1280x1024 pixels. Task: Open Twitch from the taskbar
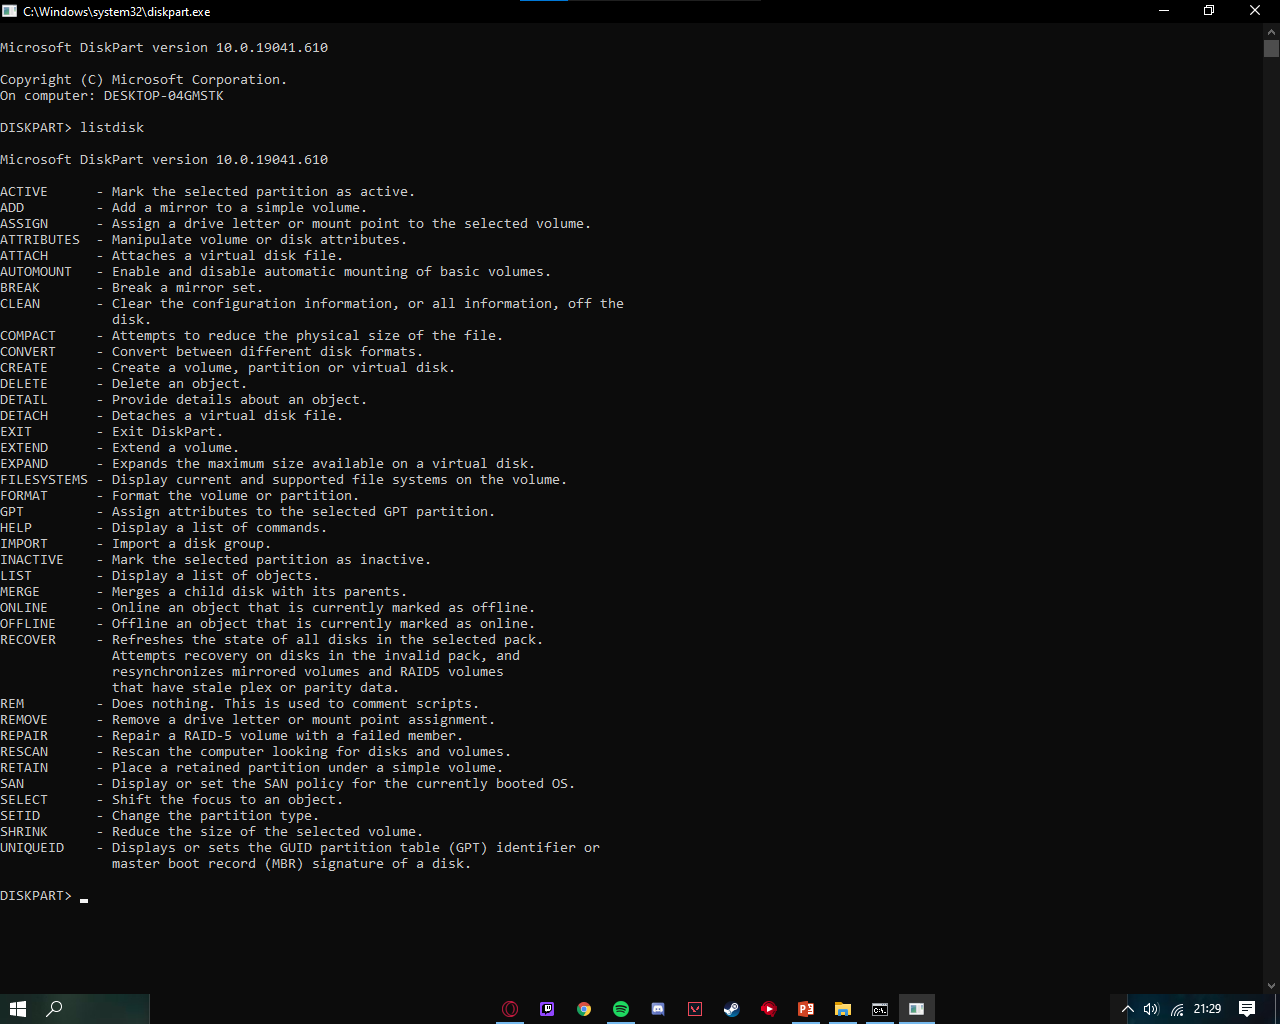(547, 1009)
